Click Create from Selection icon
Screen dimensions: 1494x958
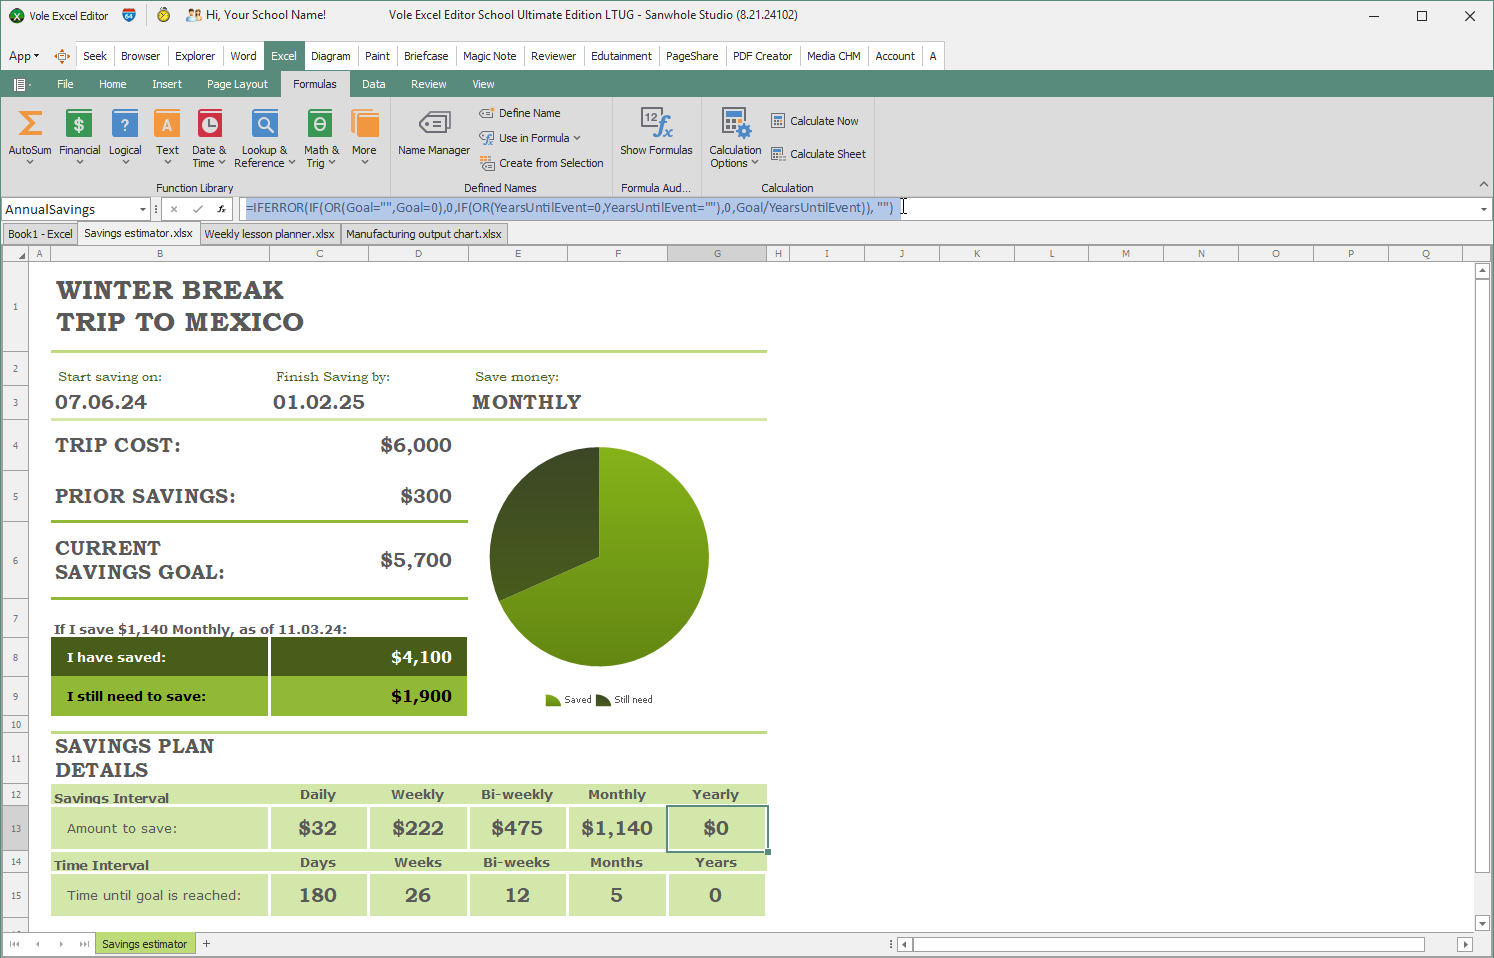pos(487,163)
